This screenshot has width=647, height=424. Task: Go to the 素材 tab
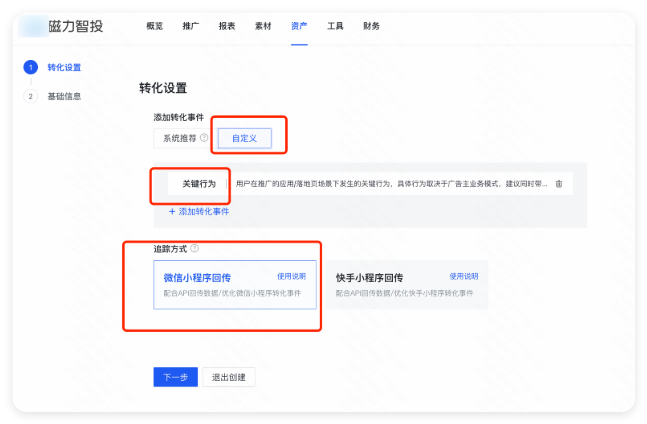click(263, 26)
